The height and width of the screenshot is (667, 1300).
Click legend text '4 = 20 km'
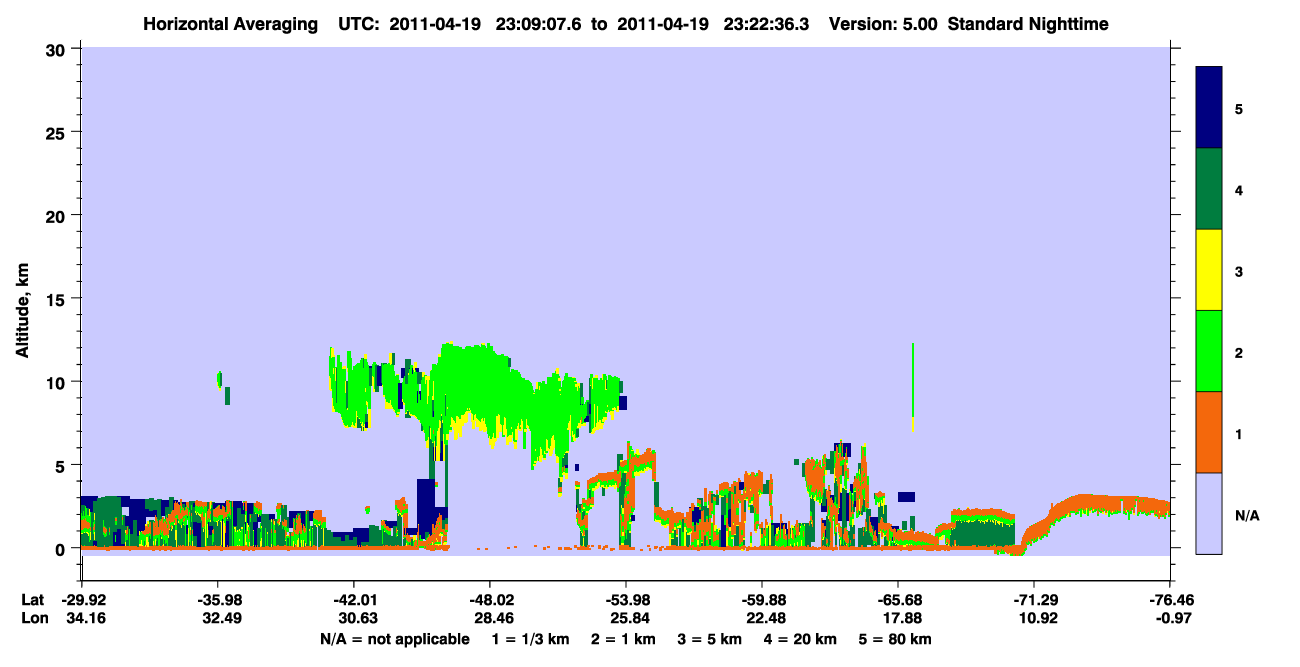(800, 639)
